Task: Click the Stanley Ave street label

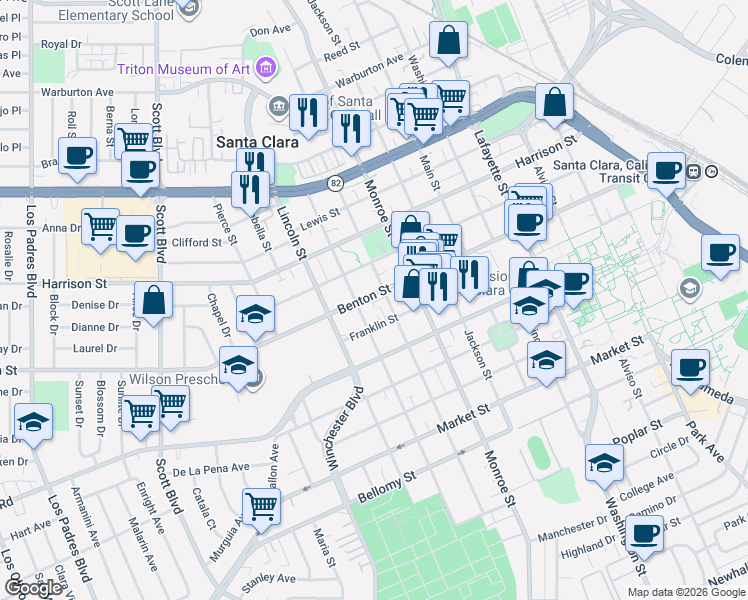Action: (269, 582)
